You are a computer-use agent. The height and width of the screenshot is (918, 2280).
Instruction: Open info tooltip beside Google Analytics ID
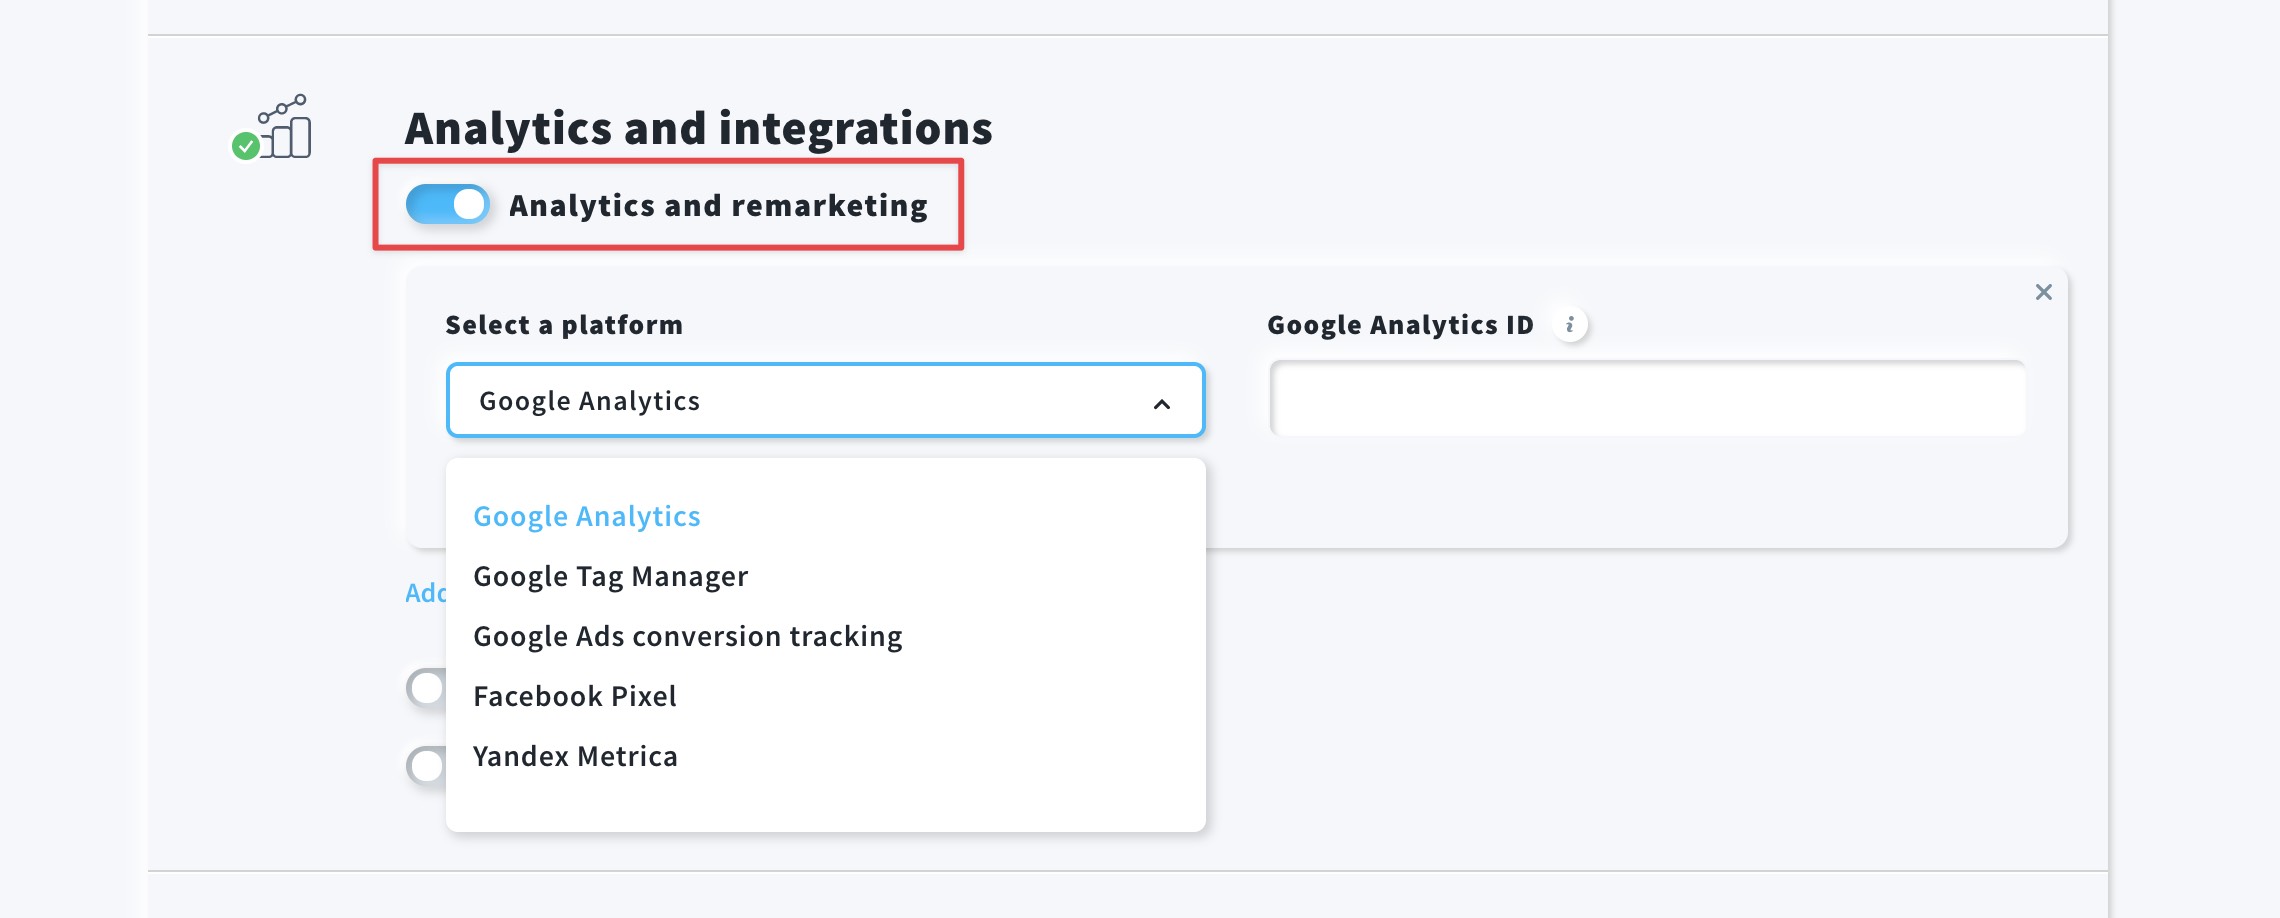click(1570, 324)
